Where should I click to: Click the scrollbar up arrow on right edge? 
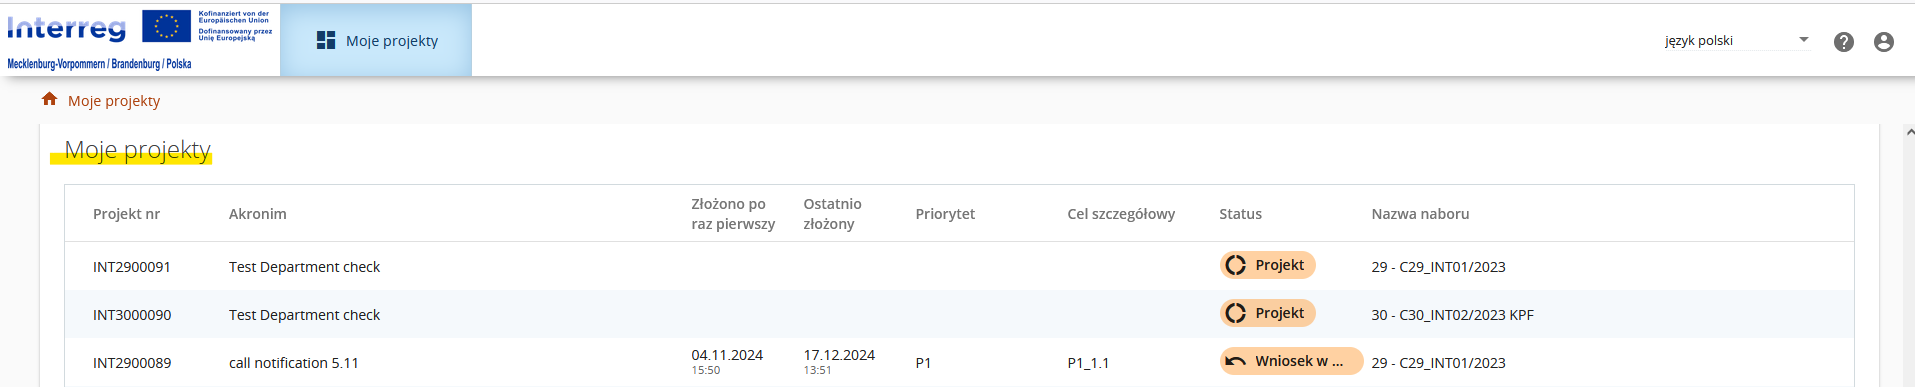(1909, 132)
